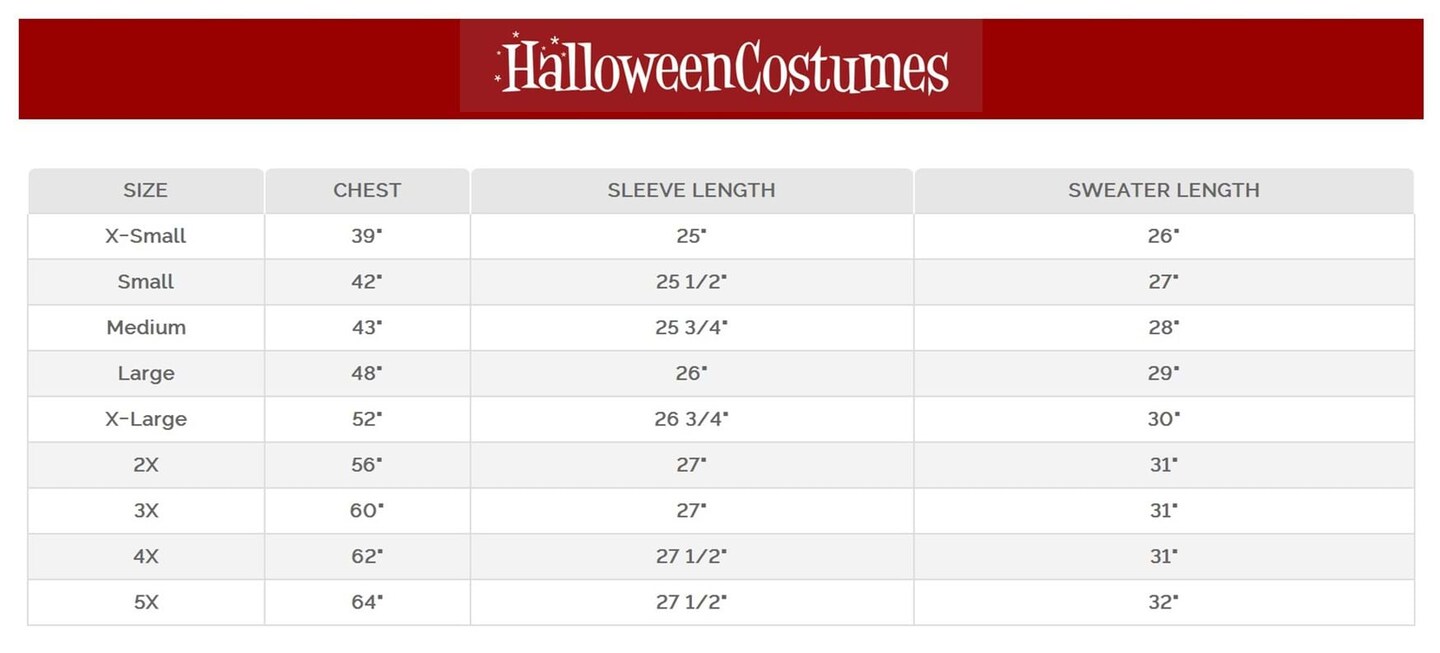Click the SLEEVE LENGTH column header
The height and width of the screenshot is (653, 1440).
click(x=691, y=190)
